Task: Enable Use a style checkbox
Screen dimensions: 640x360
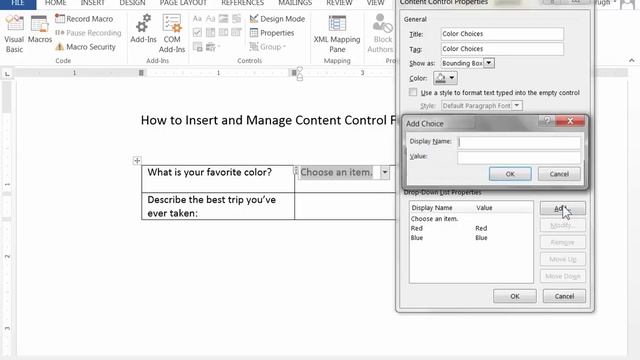Action: pyautogui.click(x=413, y=92)
